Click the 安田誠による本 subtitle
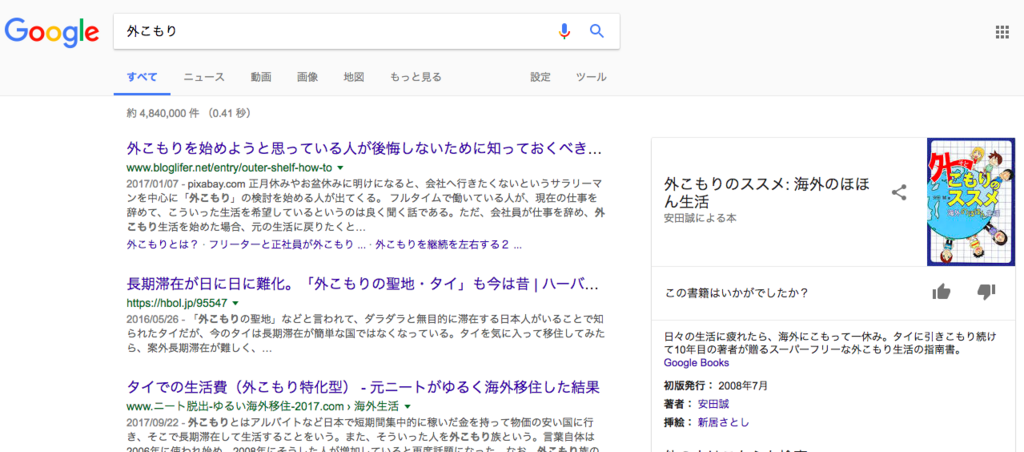The width and height of the screenshot is (1024, 452). click(x=700, y=218)
